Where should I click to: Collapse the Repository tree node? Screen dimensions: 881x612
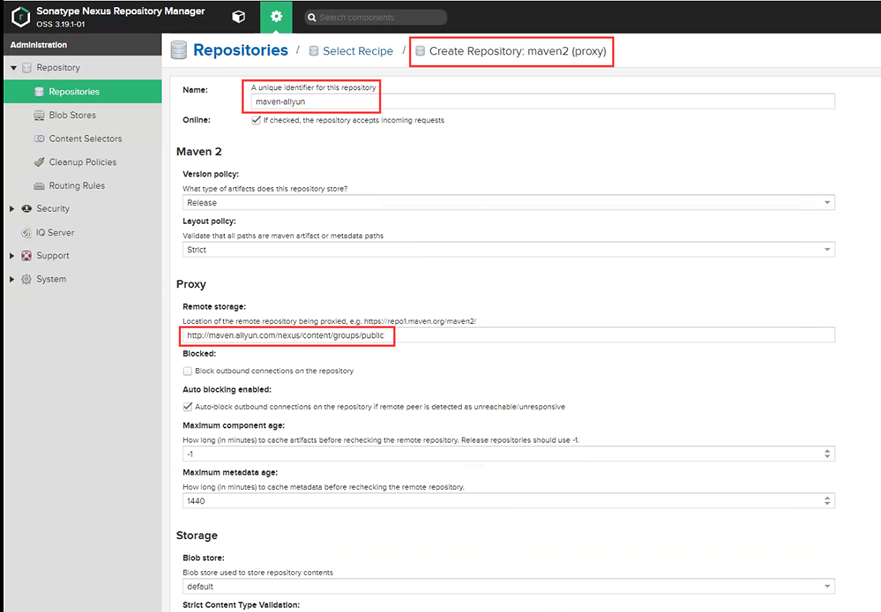pos(13,68)
